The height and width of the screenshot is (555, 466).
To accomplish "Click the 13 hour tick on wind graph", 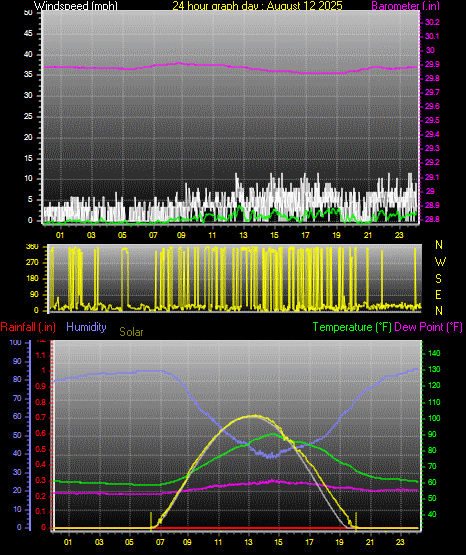I will click(x=243, y=235).
